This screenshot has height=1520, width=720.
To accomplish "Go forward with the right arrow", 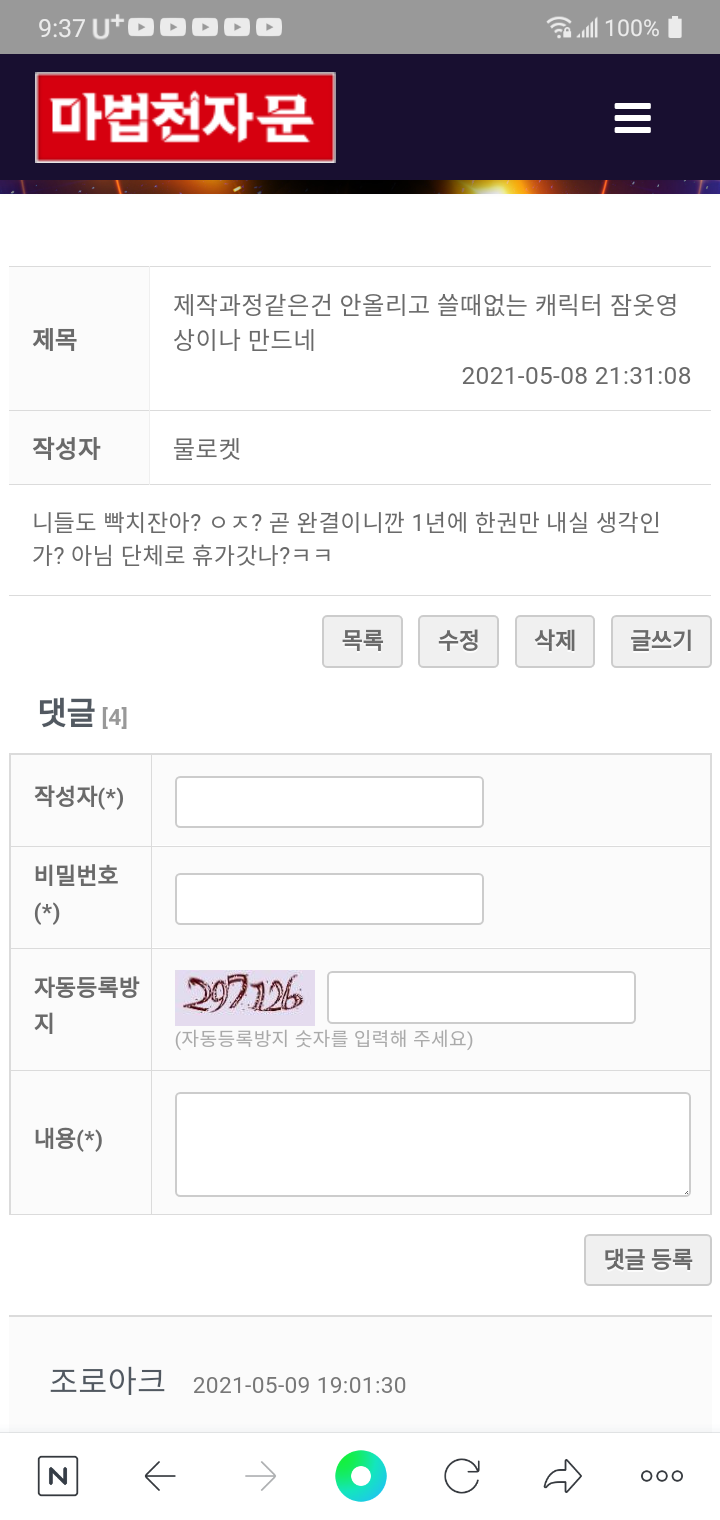I will pyautogui.click(x=260, y=1476).
